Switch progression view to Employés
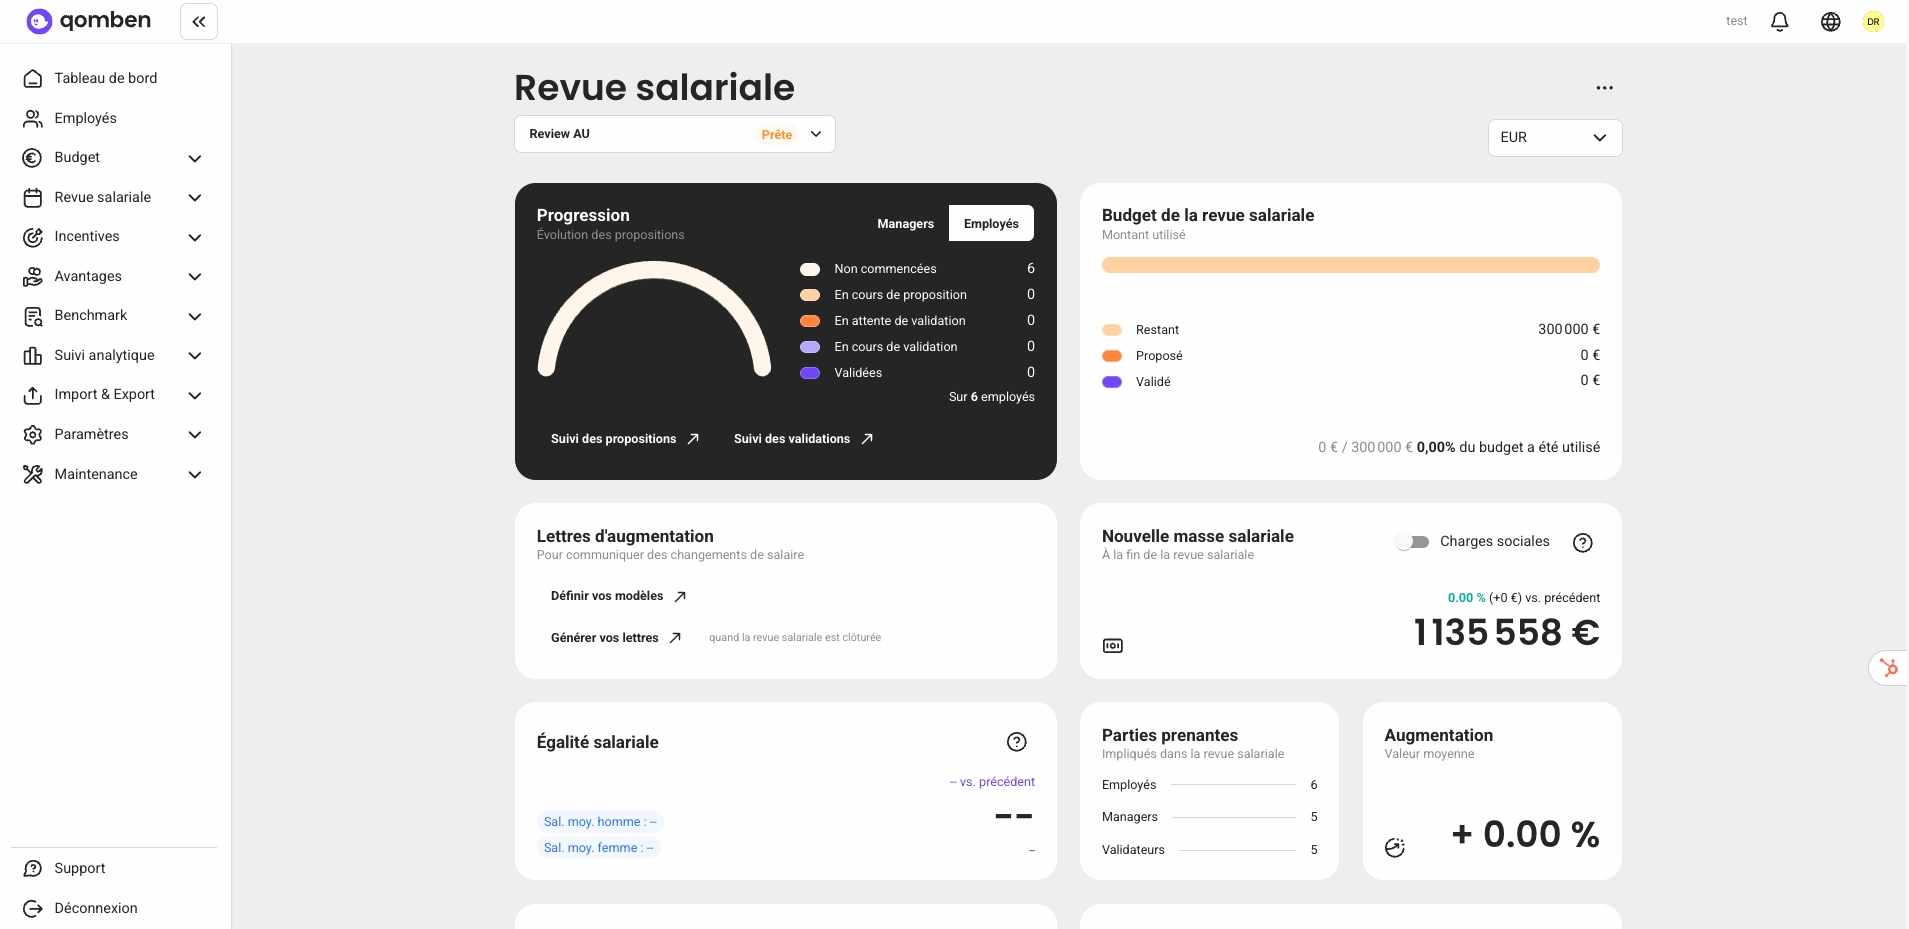The width and height of the screenshot is (1909, 929). click(x=991, y=224)
